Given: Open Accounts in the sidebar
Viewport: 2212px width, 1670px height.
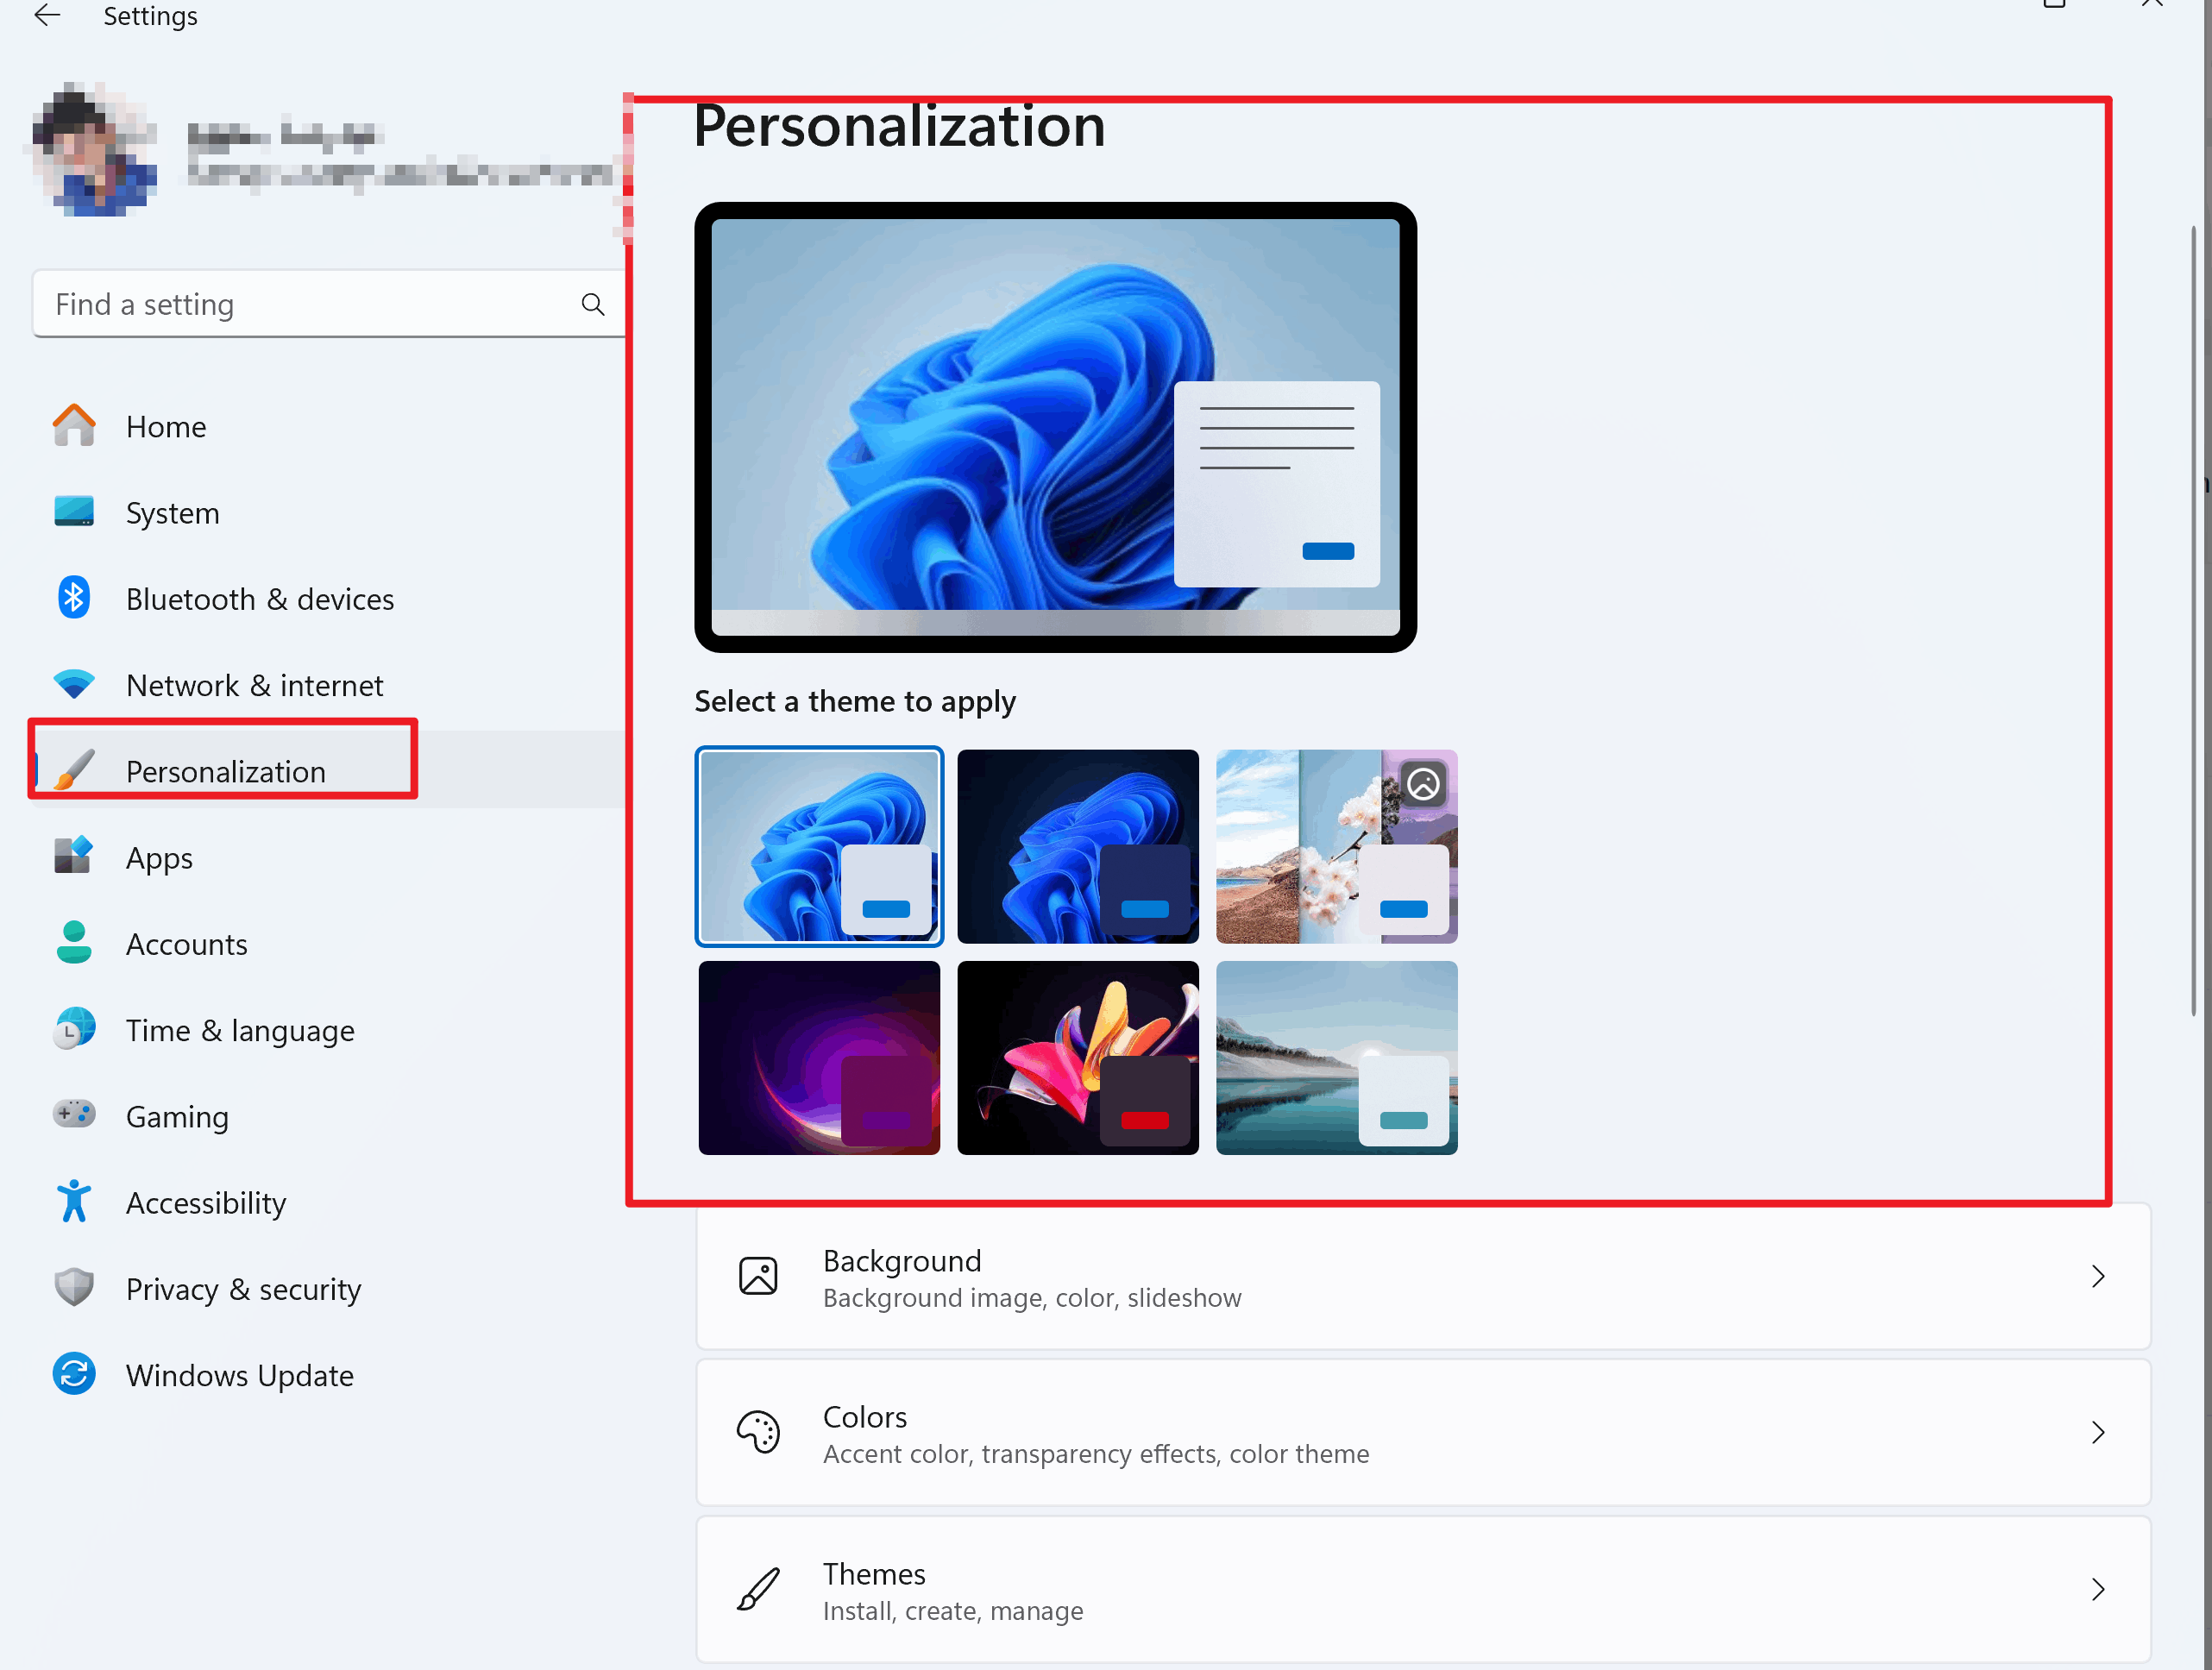Looking at the screenshot, I should pos(186,944).
